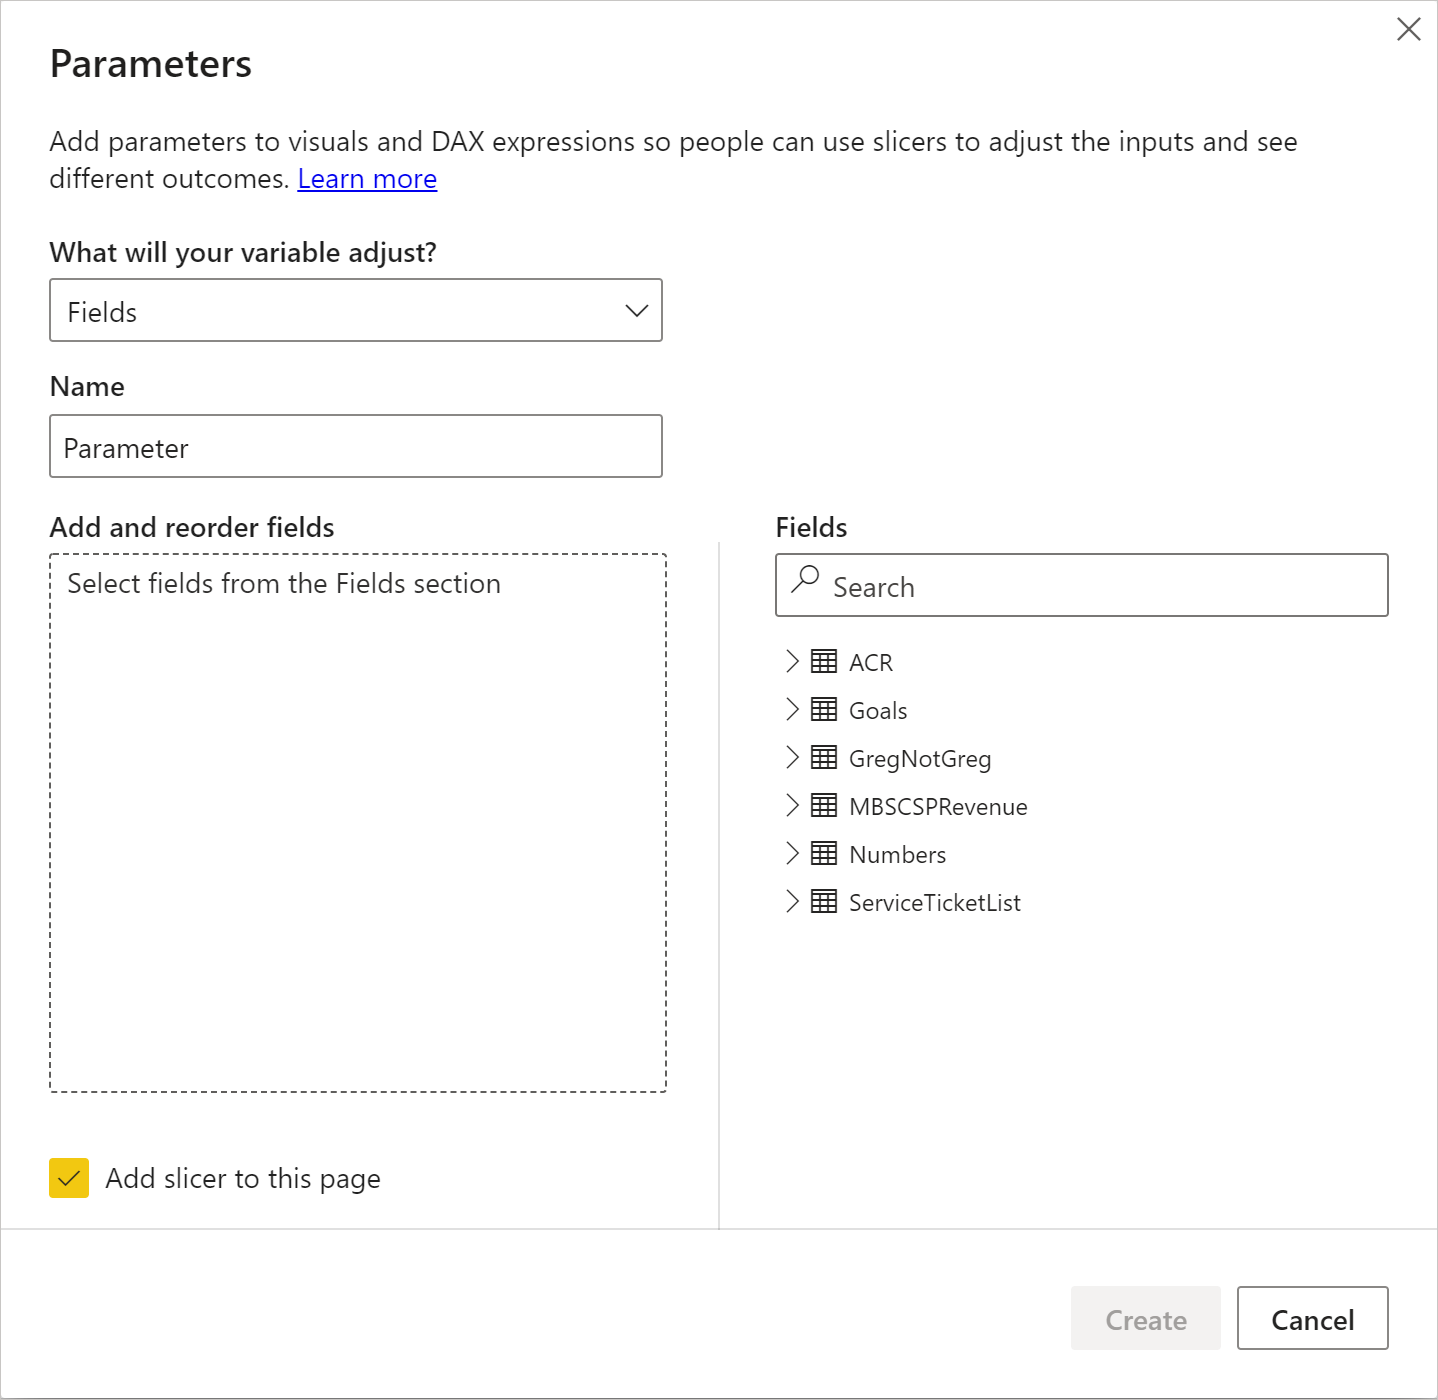Select the Numbers table name
Image resolution: width=1438 pixels, height=1400 pixels.
pyautogui.click(x=897, y=855)
